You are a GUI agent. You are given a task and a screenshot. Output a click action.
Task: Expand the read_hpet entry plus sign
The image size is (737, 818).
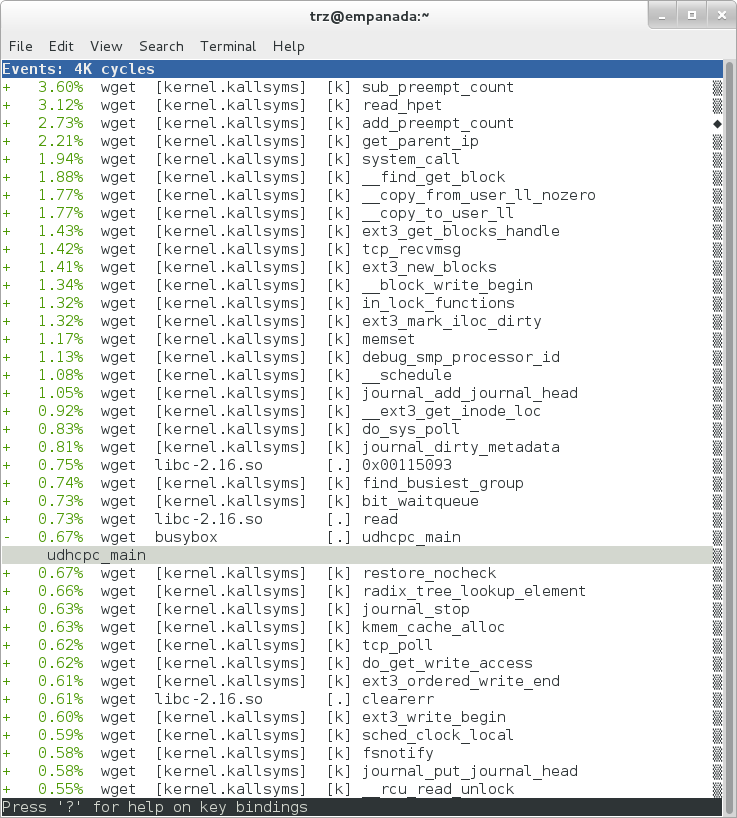coord(7,105)
